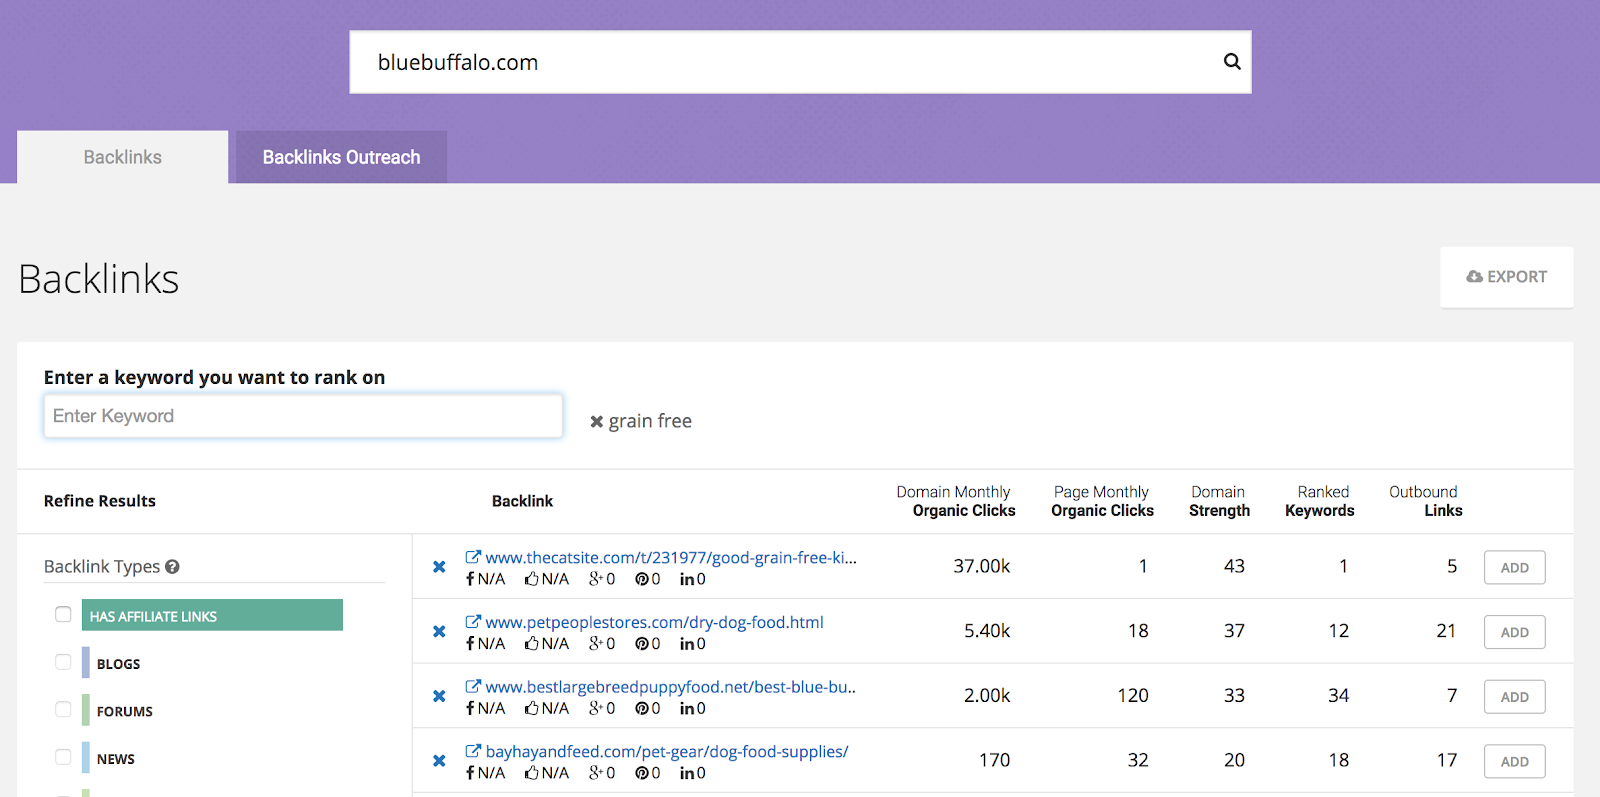Open the Backlinks Outreach tab
This screenshot has width=1600, height=797.
tap(341, 157)
